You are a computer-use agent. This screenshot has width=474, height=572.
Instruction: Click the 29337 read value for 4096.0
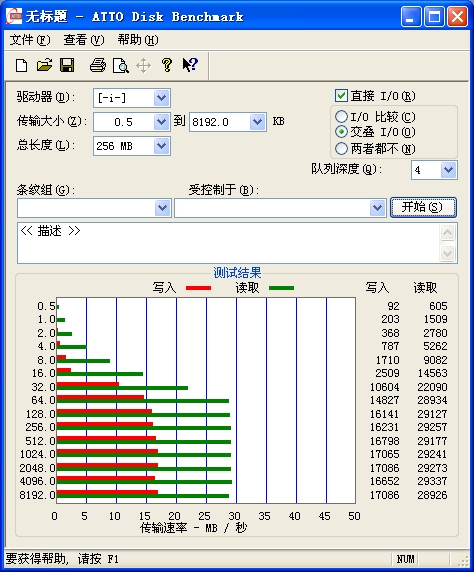[x=432, y=481]
